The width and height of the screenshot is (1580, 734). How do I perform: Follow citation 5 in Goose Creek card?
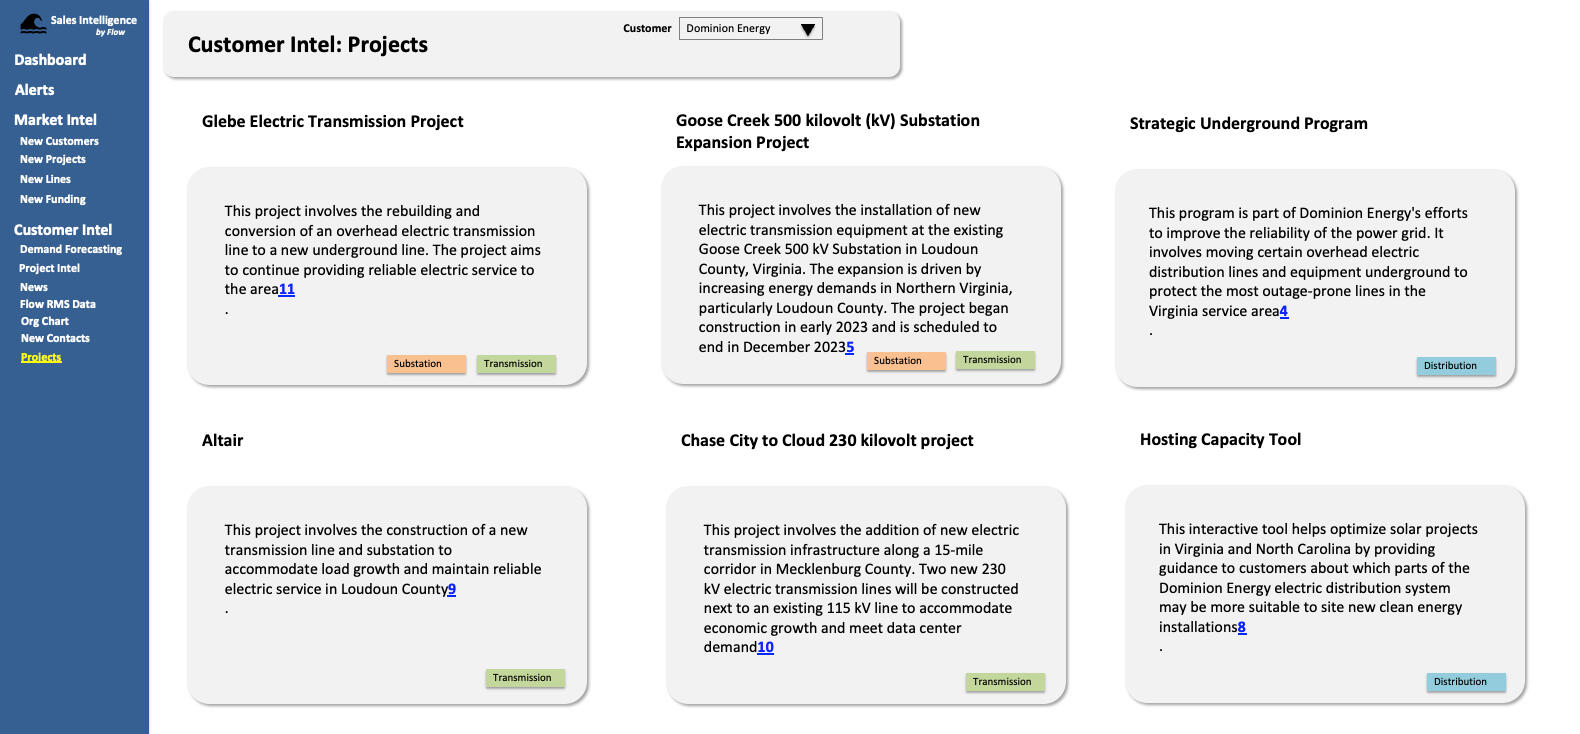[x=850, y=348]
